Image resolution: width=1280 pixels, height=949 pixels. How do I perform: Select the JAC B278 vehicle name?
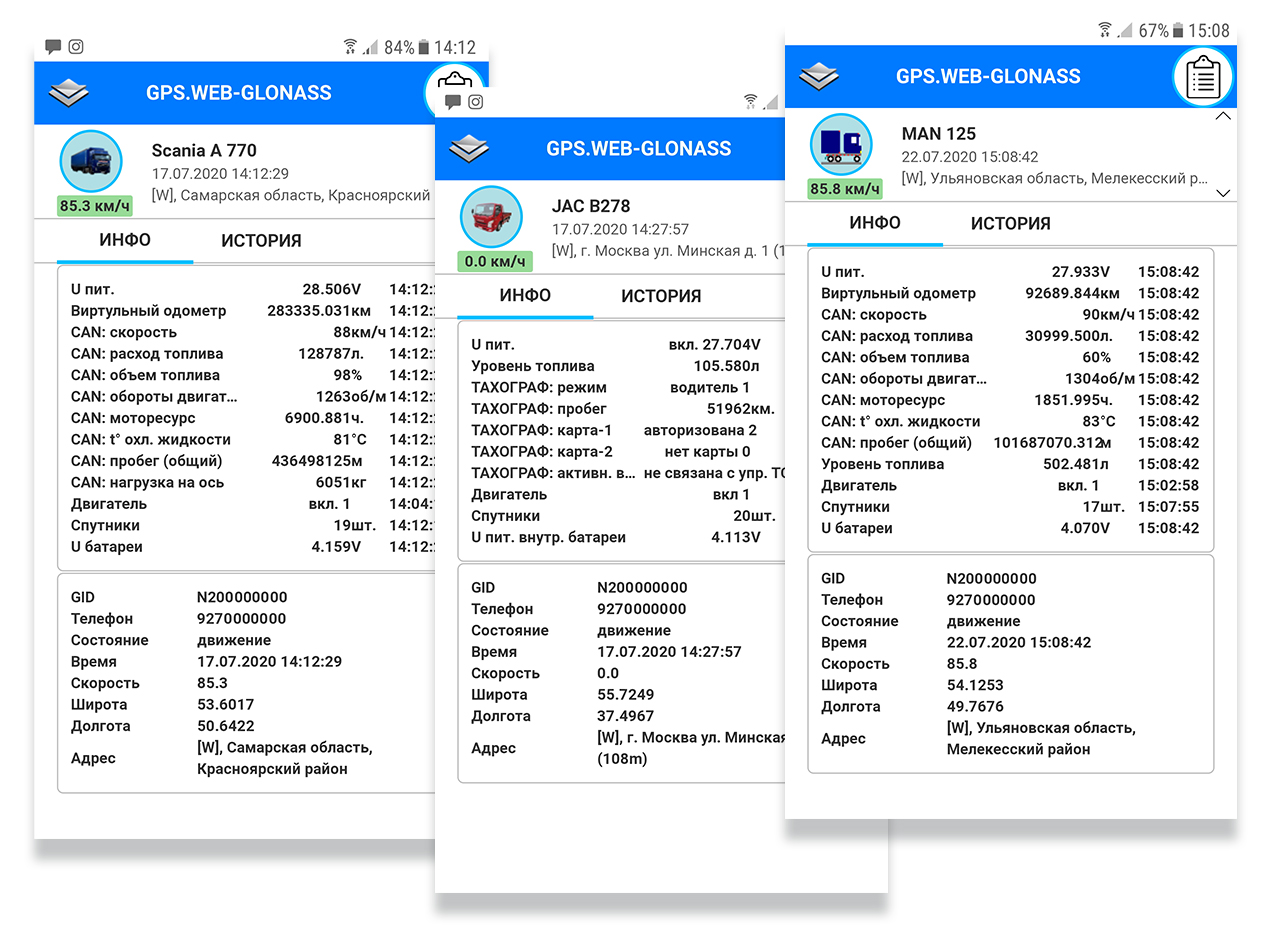coord(591,207)
